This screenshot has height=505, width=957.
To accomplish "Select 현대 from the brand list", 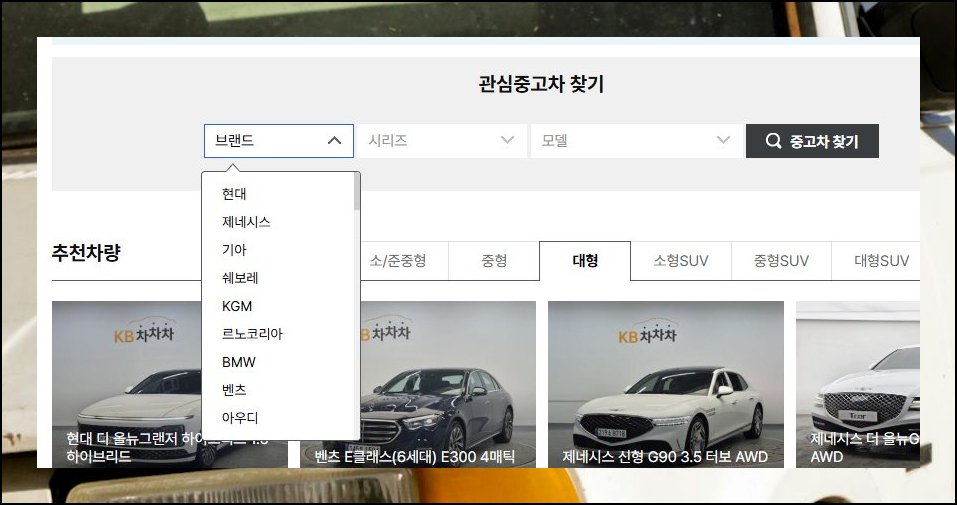I will (x=234, y=194).
